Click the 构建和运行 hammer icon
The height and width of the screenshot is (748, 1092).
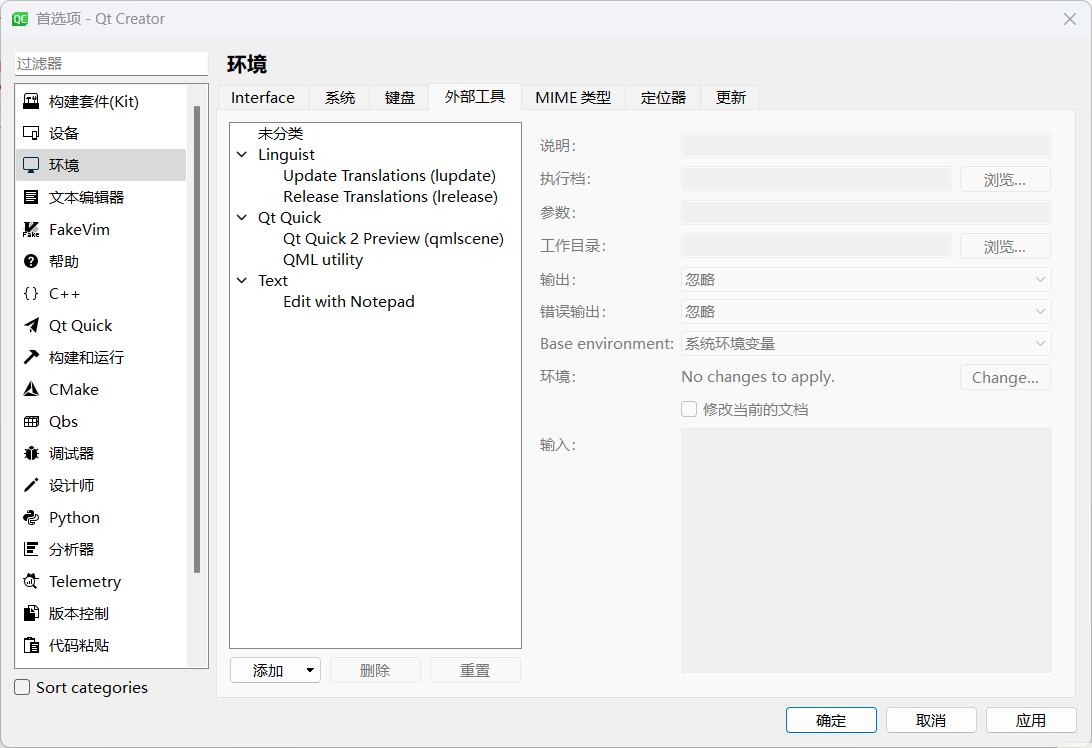pos(31,357)
